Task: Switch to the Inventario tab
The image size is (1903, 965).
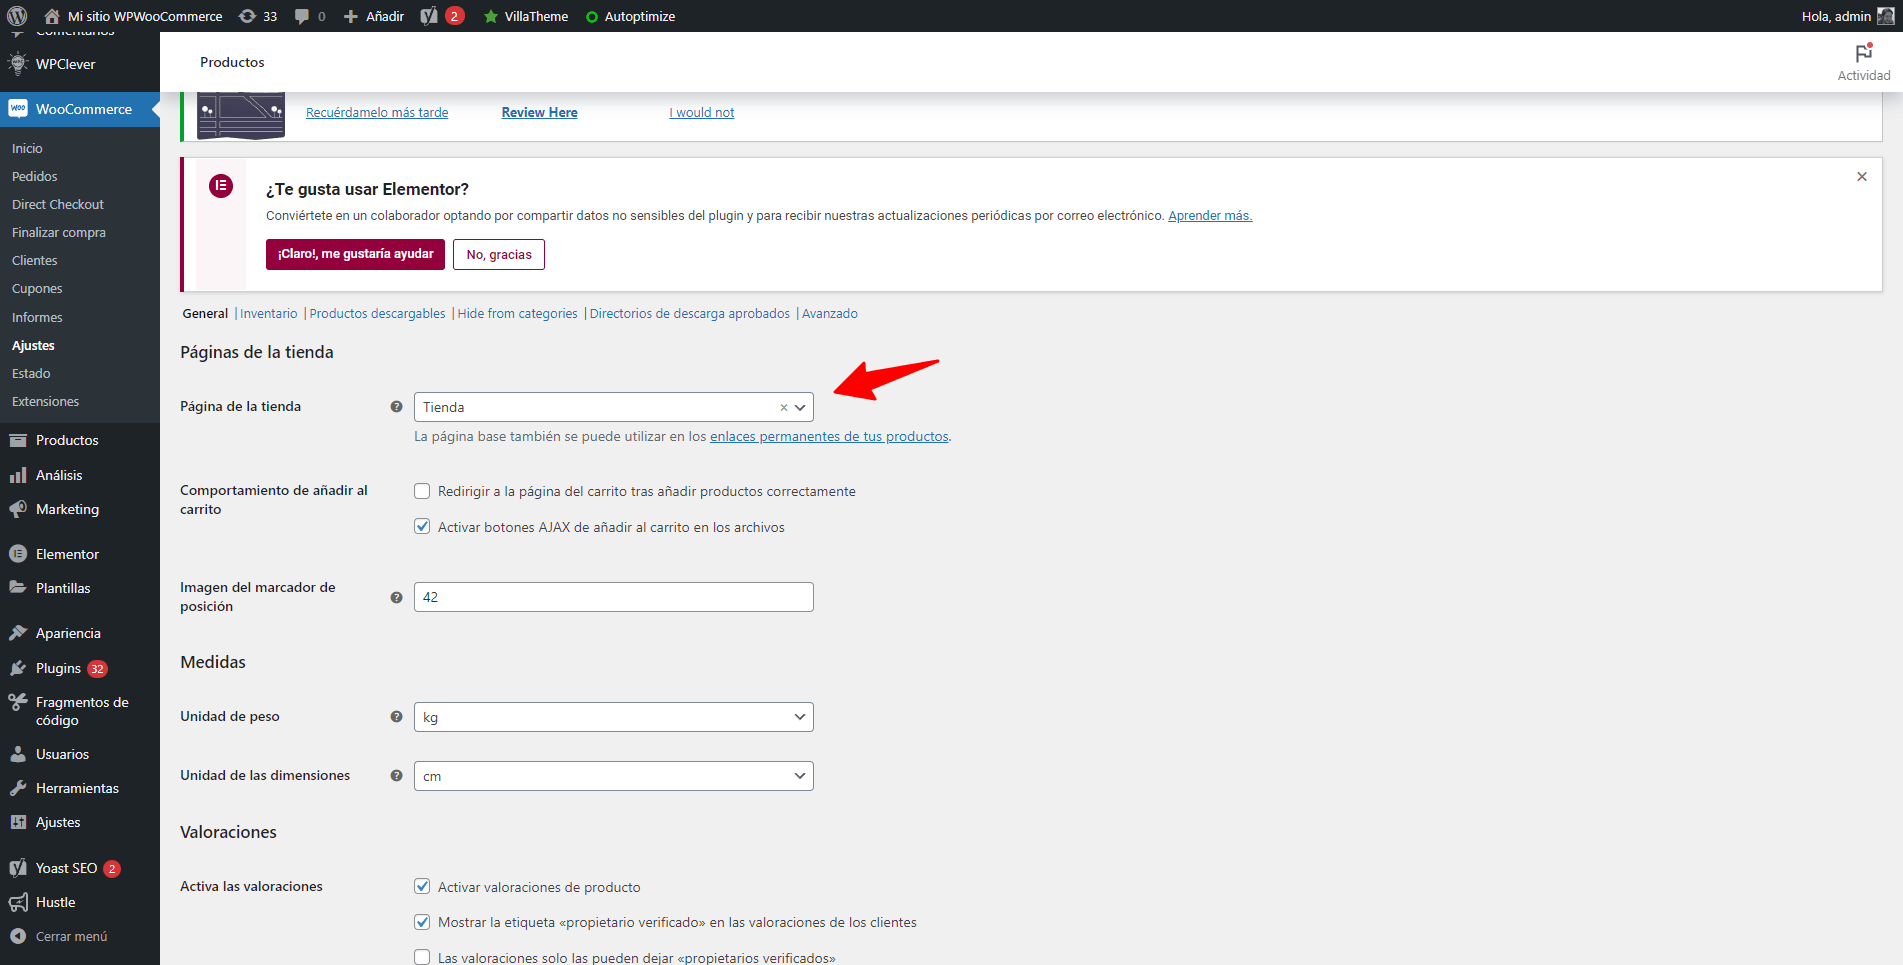Action: click(x=269, y=314)
